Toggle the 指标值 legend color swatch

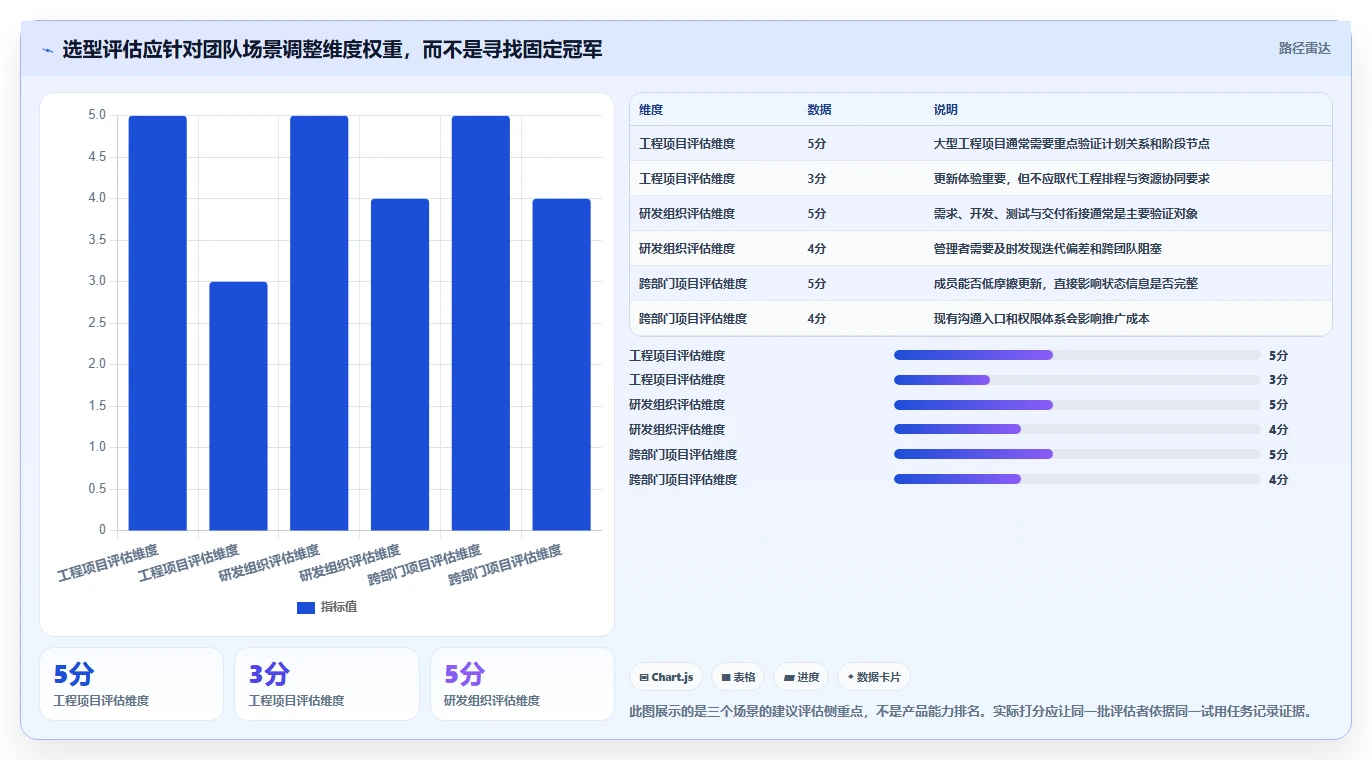point(306,608)
